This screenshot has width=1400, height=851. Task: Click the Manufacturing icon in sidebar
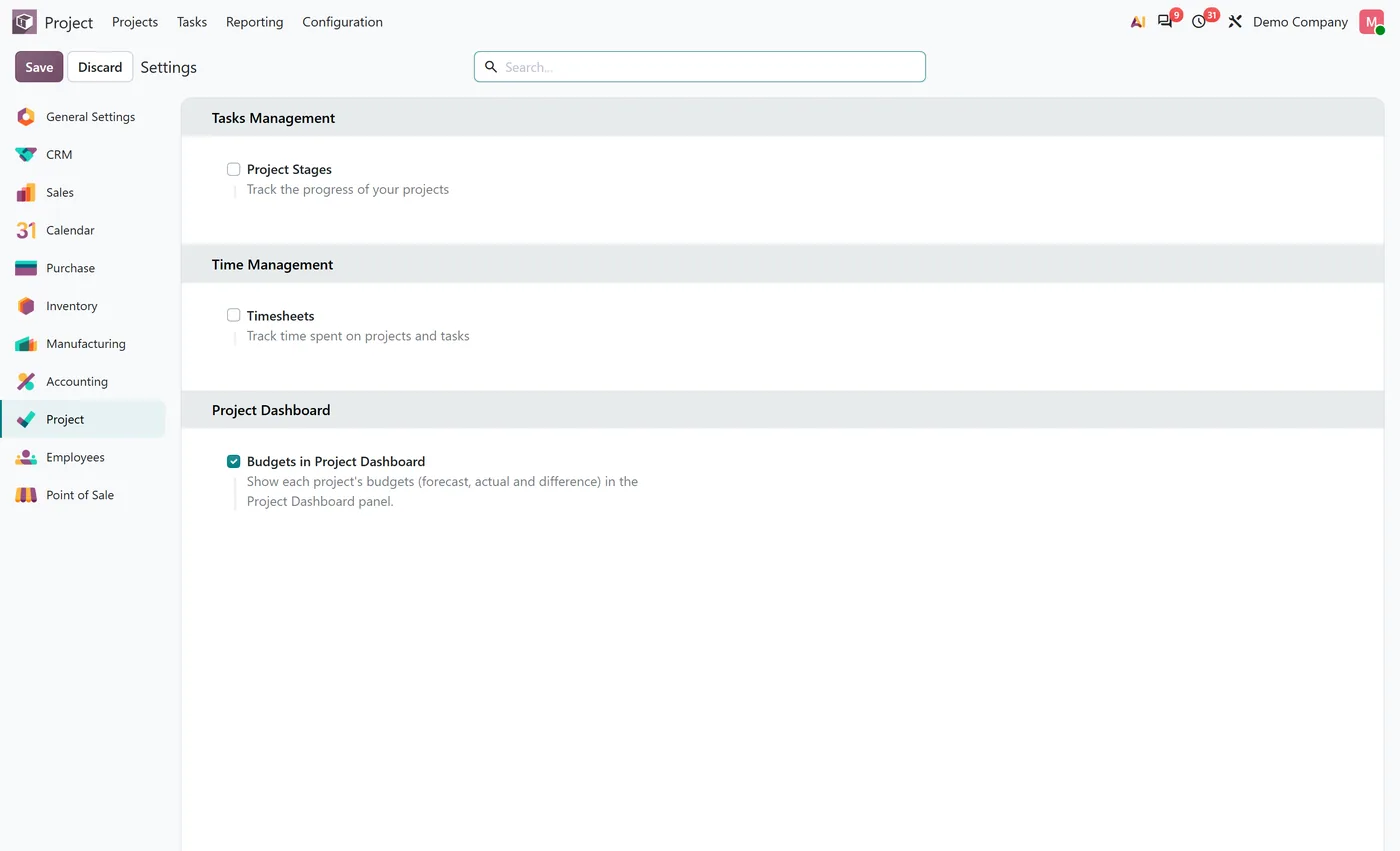click(26, 344)
